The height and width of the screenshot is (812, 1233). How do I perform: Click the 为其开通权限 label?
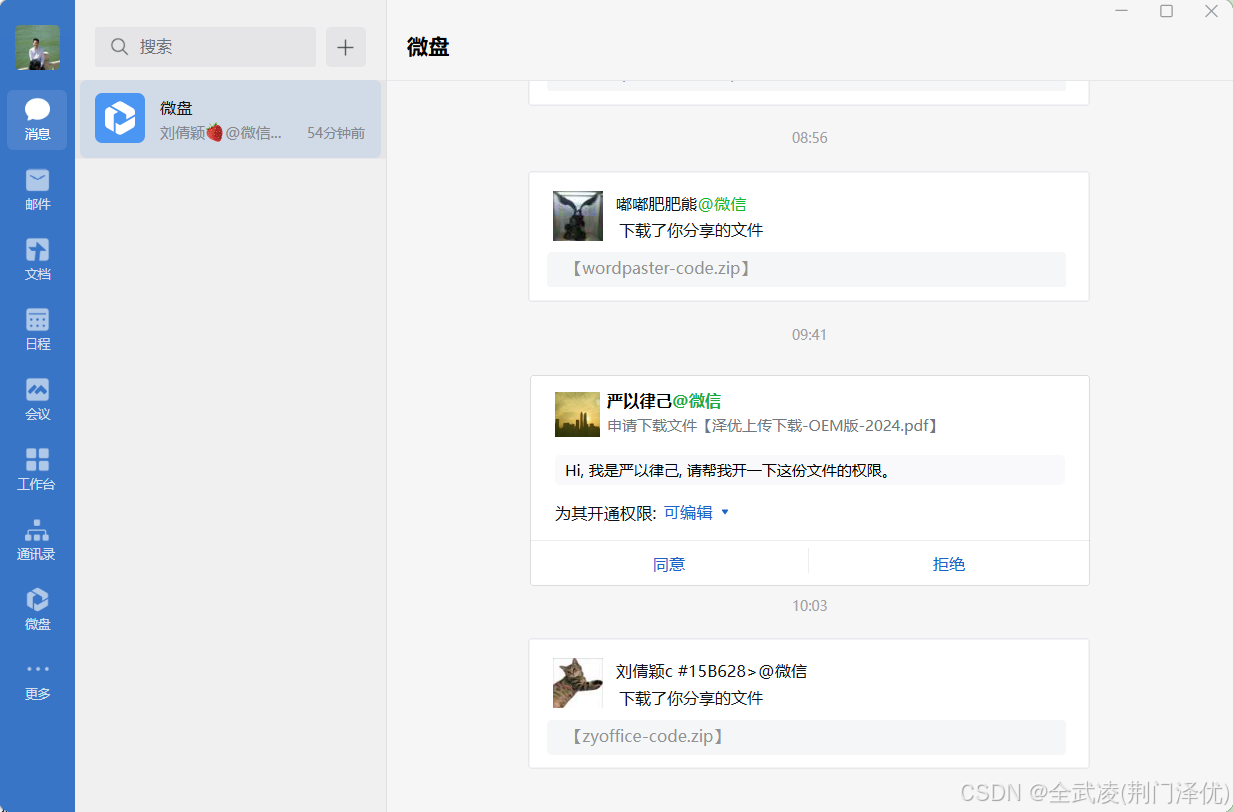(x=606, y=513)
